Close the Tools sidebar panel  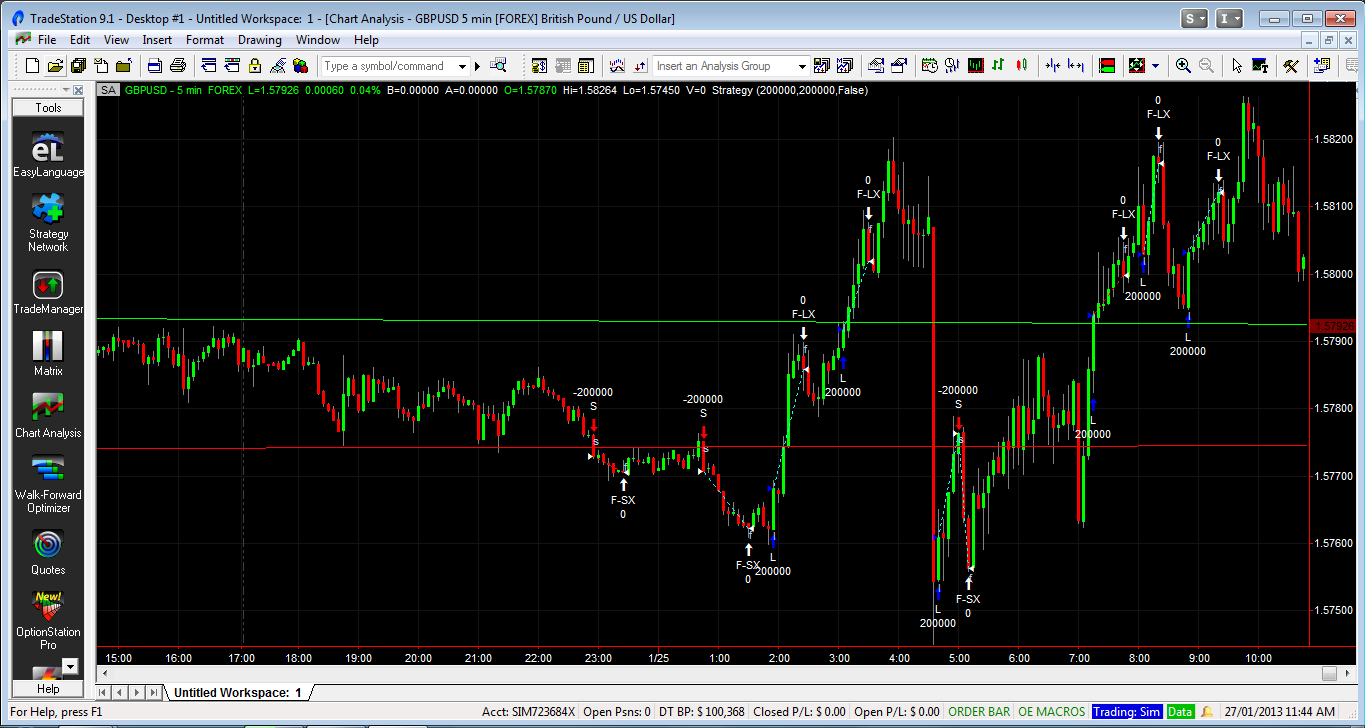point(79,90)
